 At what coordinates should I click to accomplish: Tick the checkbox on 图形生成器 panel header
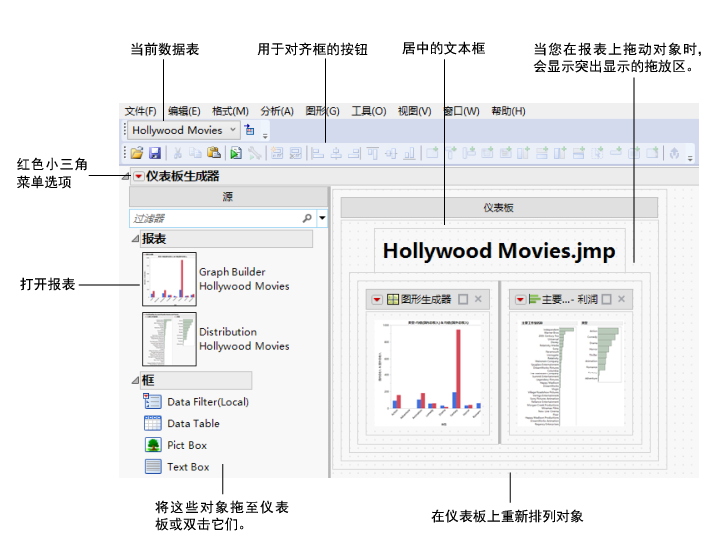(x=463, y=299)
